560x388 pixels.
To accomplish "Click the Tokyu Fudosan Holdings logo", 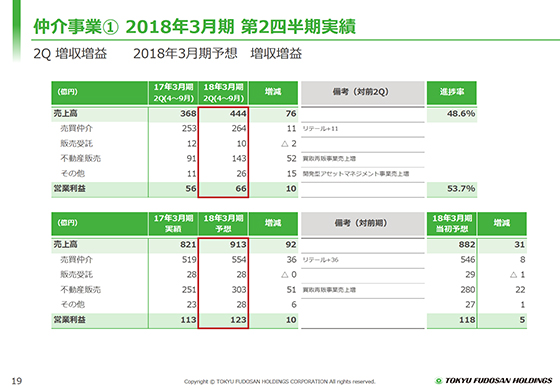I will click(493, 380).
